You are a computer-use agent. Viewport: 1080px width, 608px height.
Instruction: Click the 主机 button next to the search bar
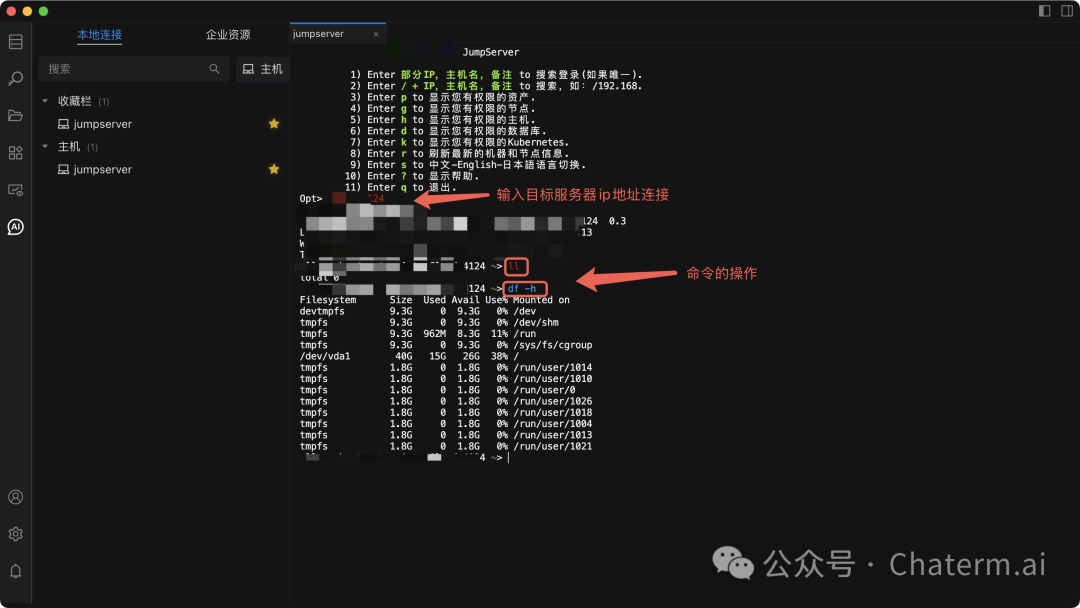[263, 69]
